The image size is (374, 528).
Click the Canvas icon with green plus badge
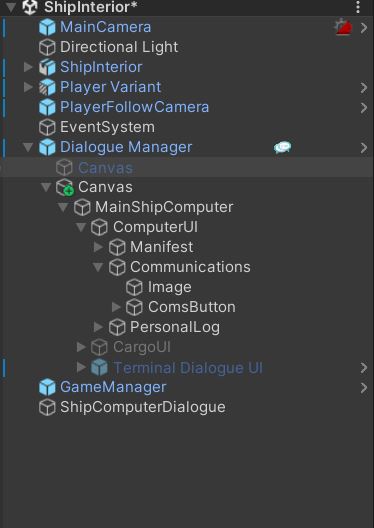pos(65,187)
